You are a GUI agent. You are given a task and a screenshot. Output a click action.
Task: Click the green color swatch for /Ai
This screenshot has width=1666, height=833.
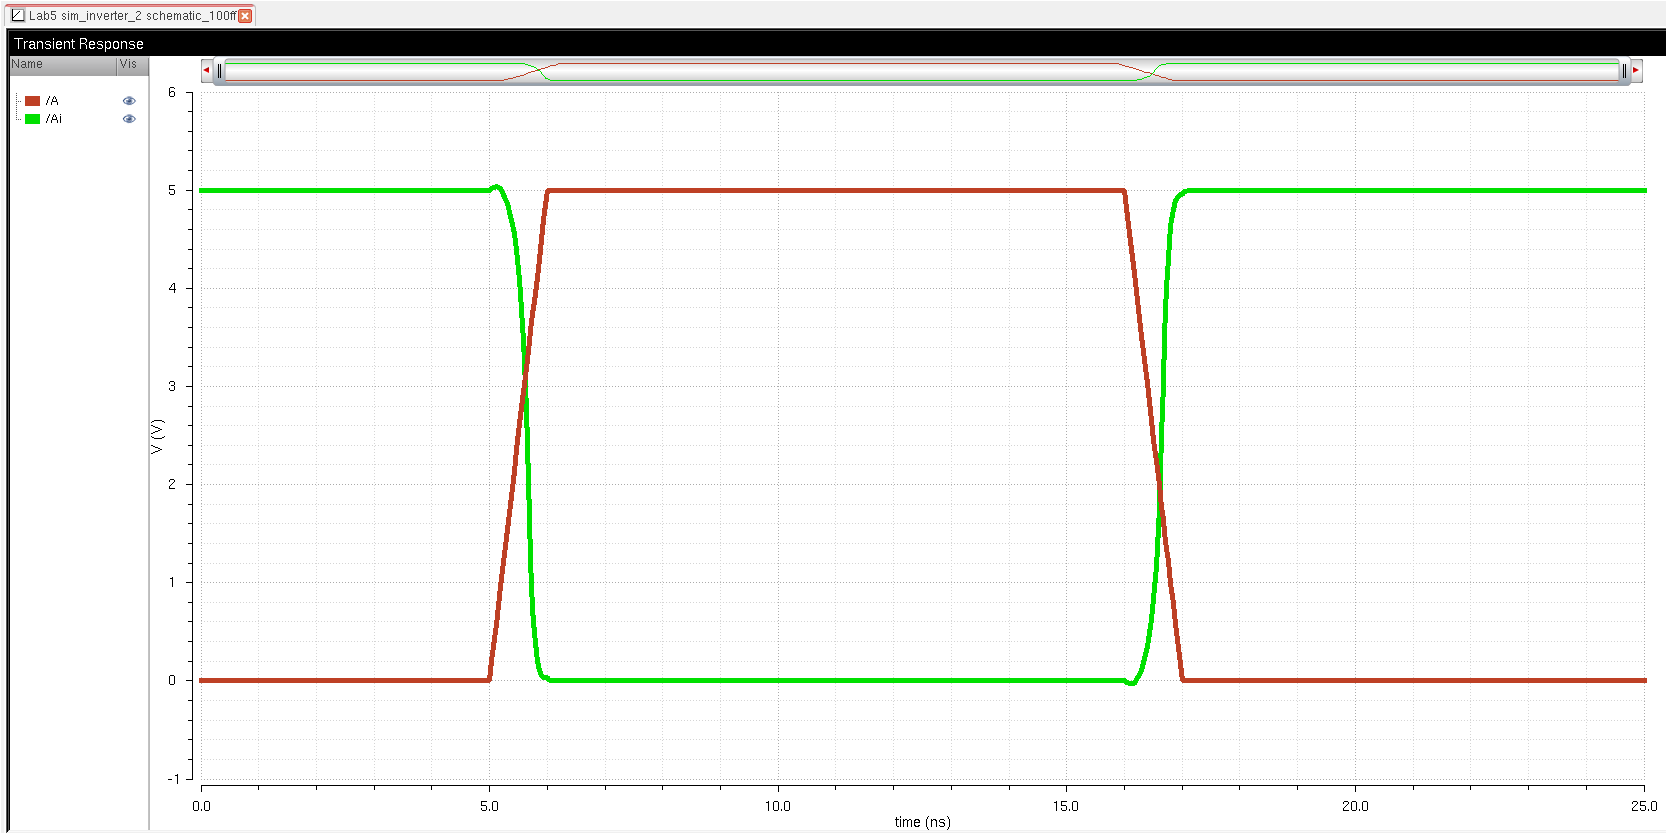32,119
